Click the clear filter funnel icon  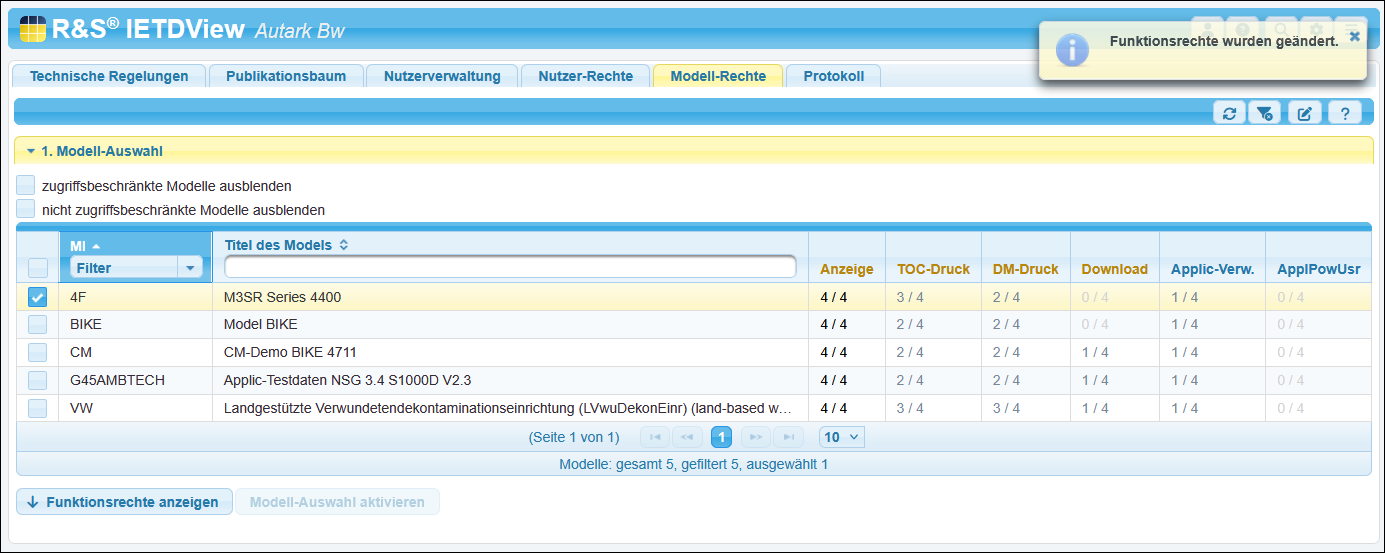1265,113
